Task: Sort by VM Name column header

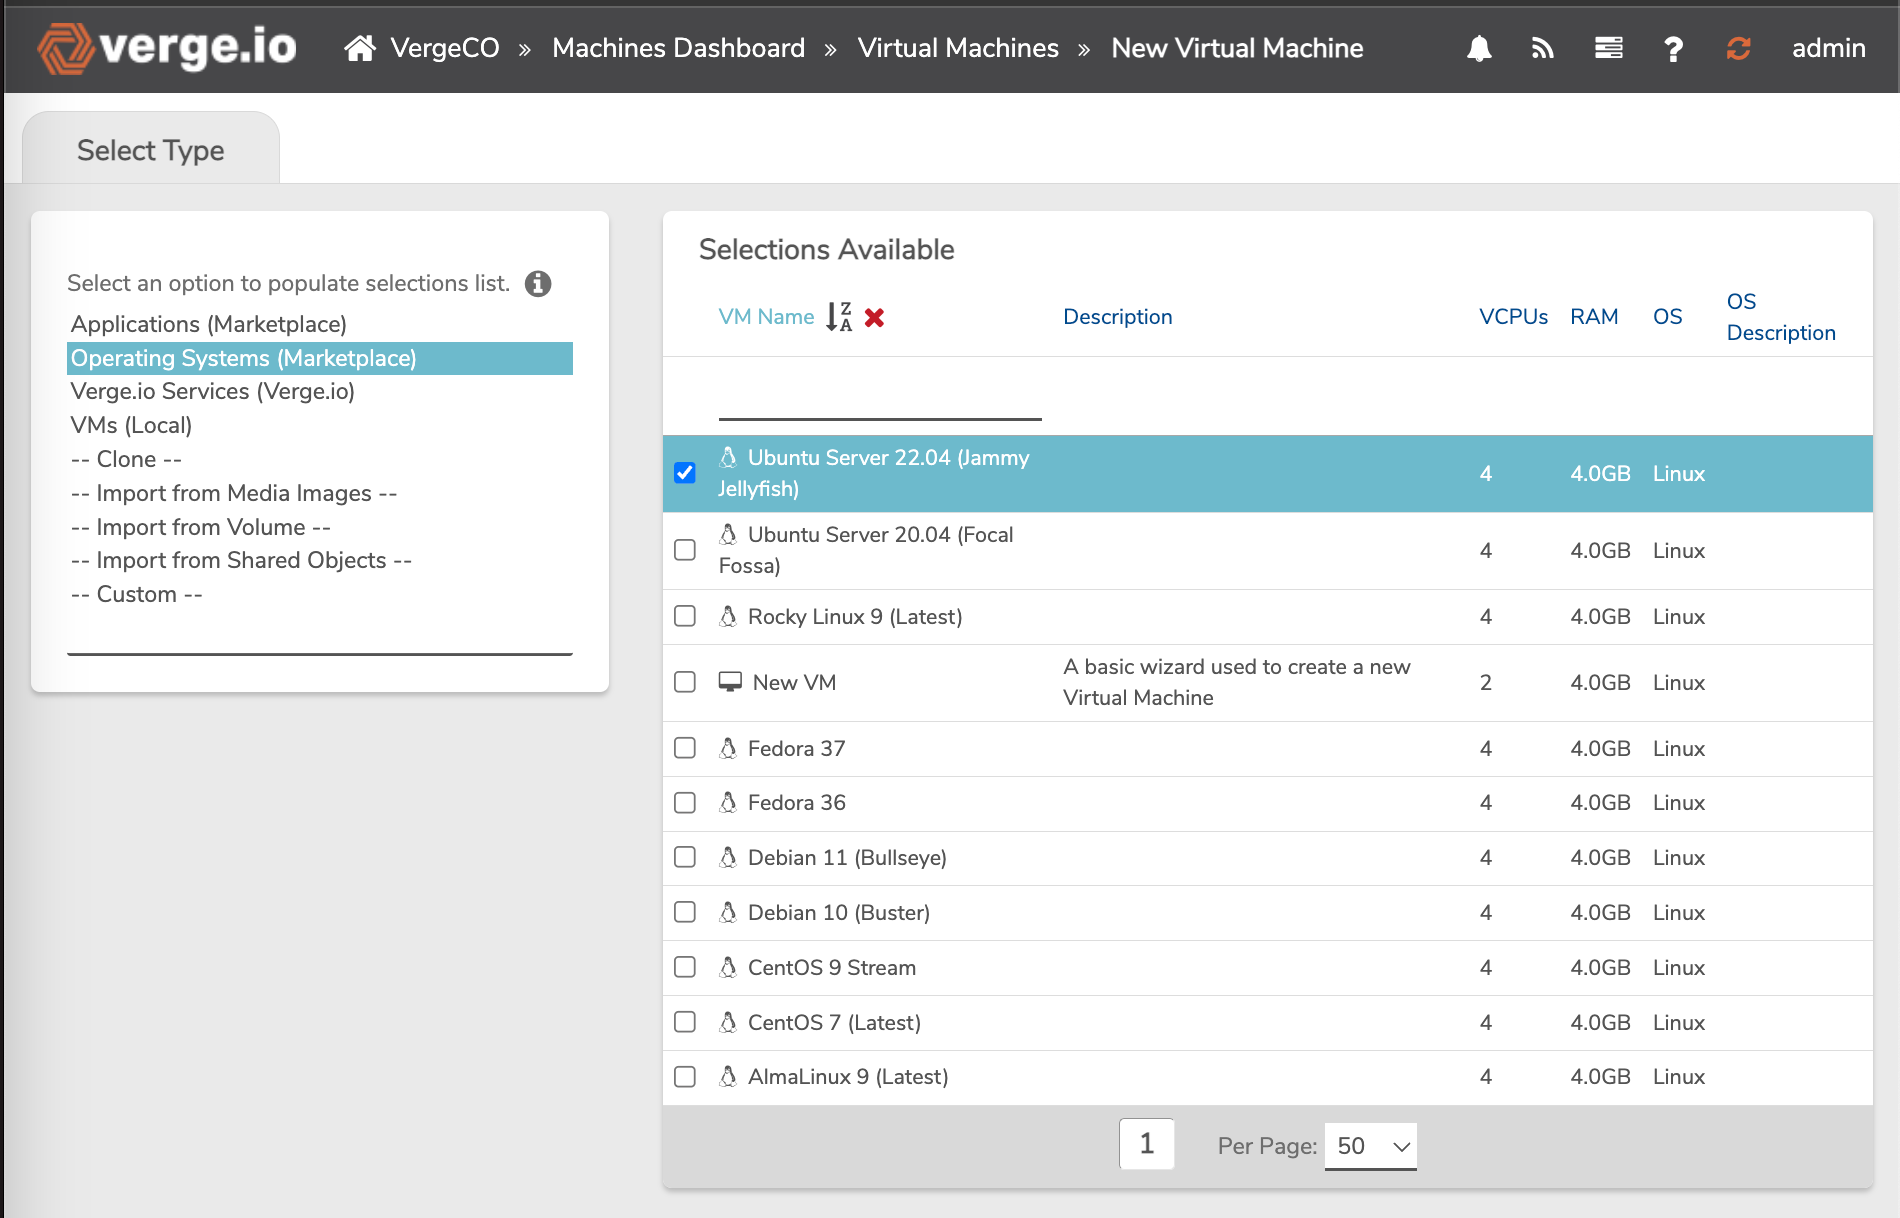Action: pyautogui.click(x=766, y=317)
